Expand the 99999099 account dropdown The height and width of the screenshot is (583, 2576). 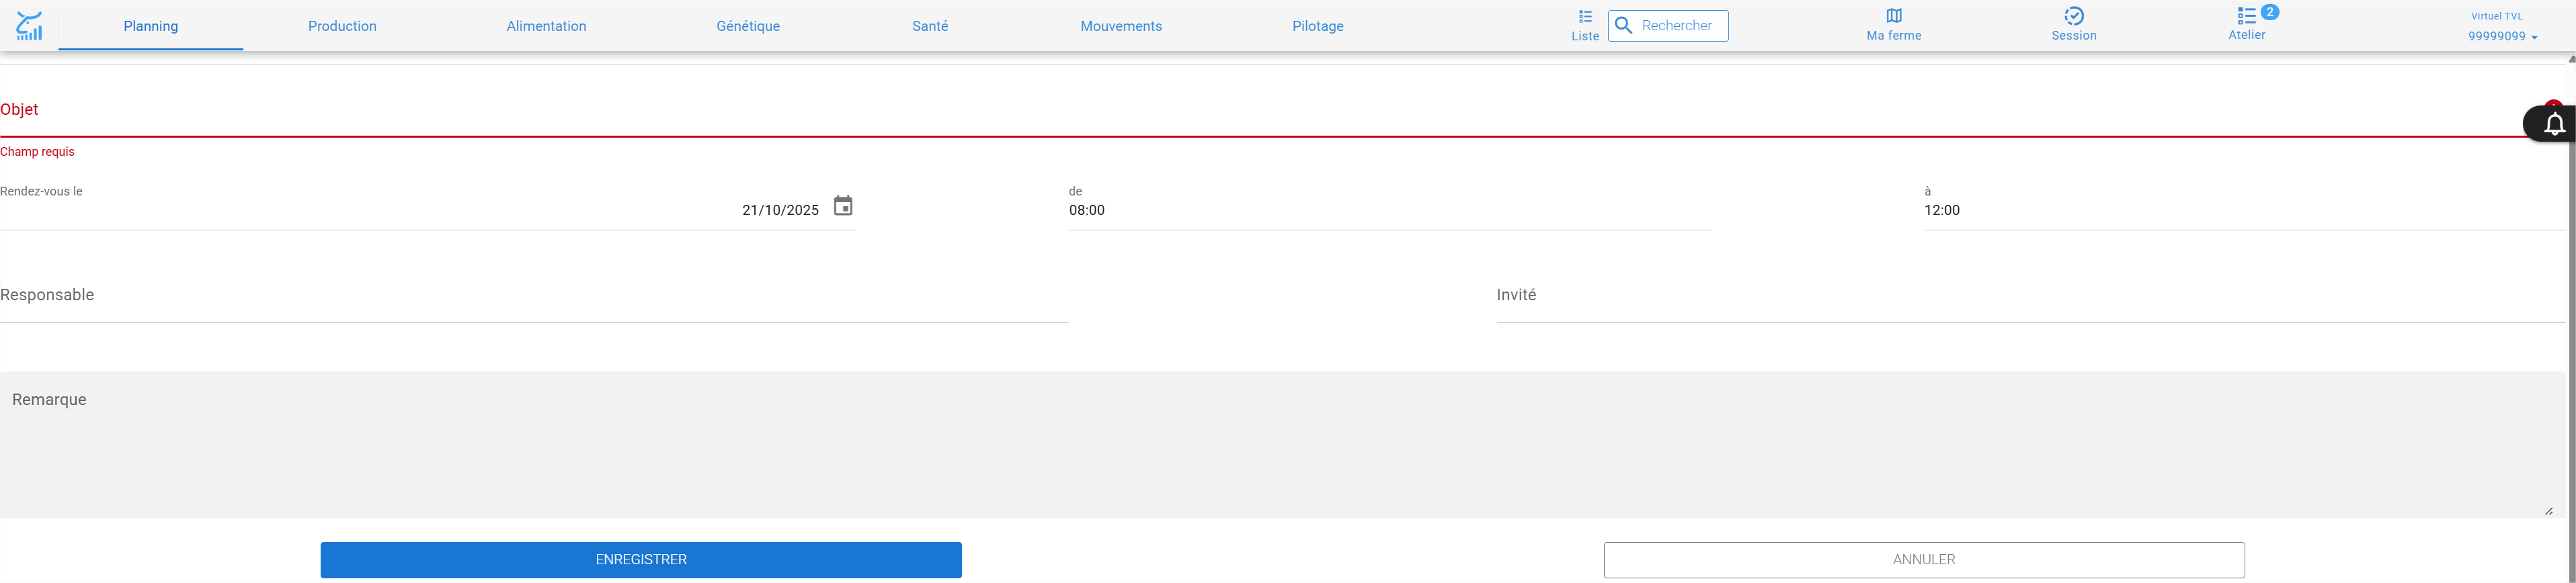coord(2502,36)
